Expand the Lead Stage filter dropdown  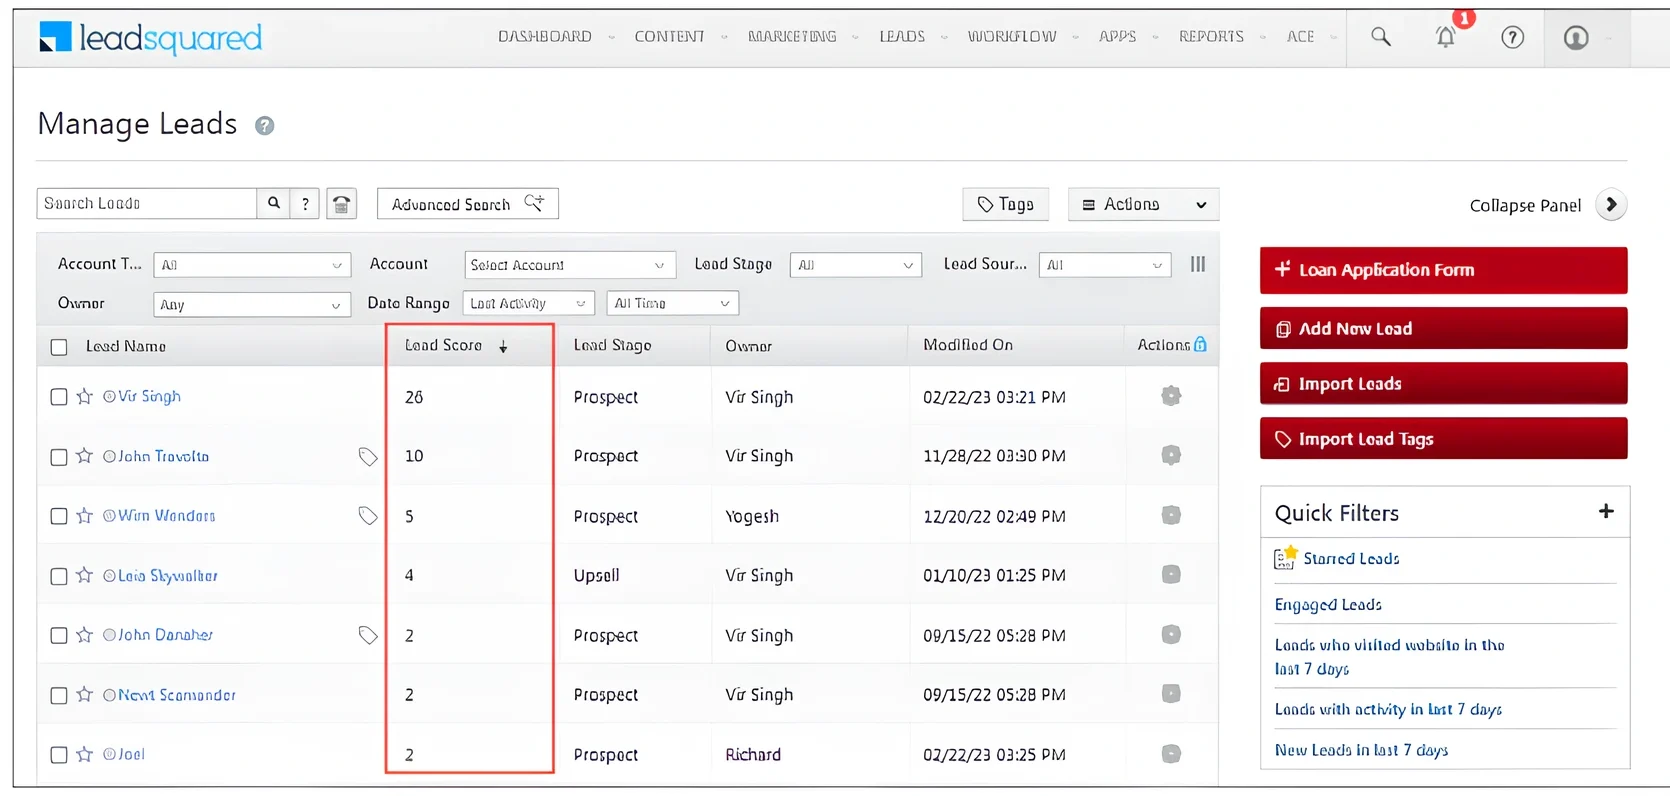click(x=855, y=265)
